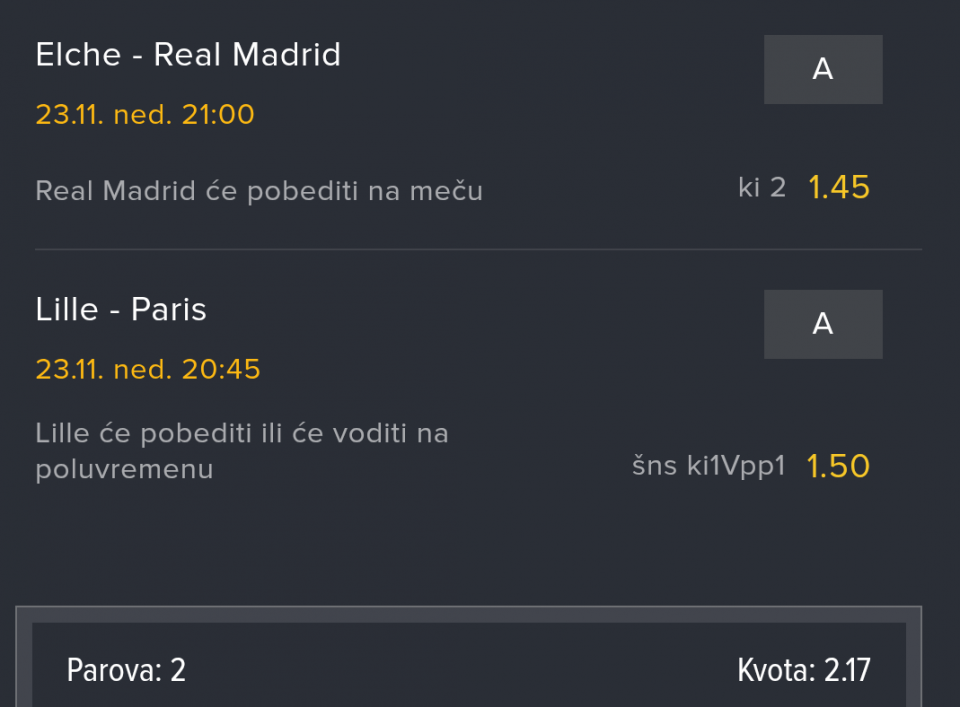Click the 'Kvota:' label in summary
The height and width of the screenshot is (707, 960).
pos(777,670)
